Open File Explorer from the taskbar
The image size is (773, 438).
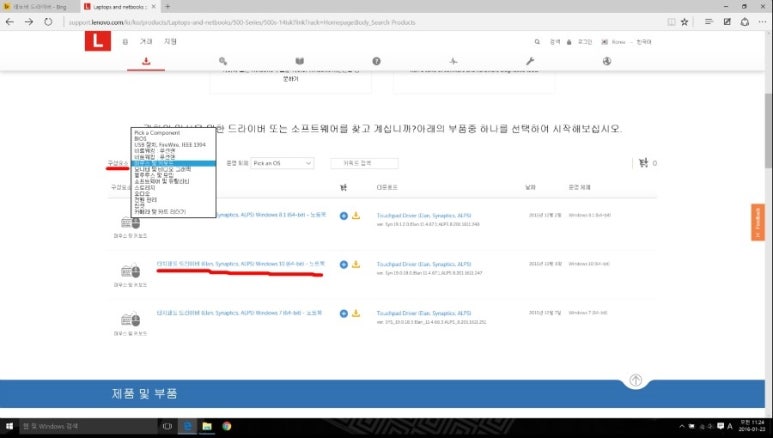coord(207,426)
